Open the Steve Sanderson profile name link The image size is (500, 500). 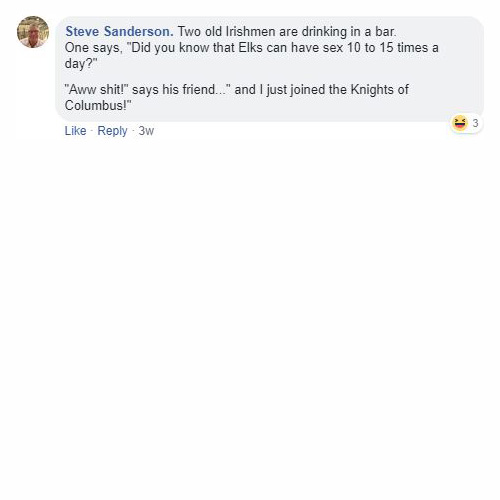[119, 32]
